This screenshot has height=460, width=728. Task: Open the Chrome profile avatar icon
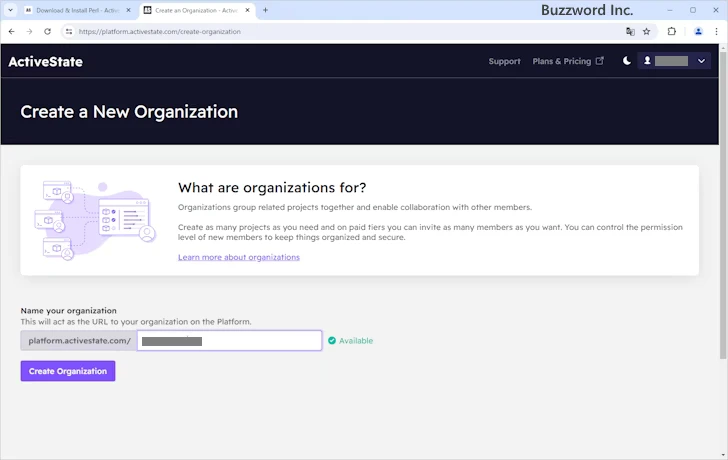tap(698, 32)
